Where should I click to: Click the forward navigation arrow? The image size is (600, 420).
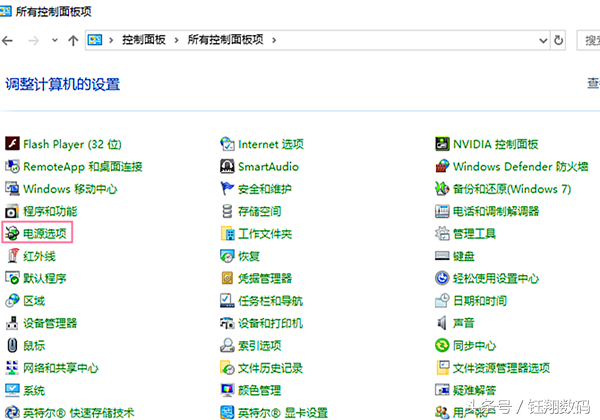(x=34, y=40)
